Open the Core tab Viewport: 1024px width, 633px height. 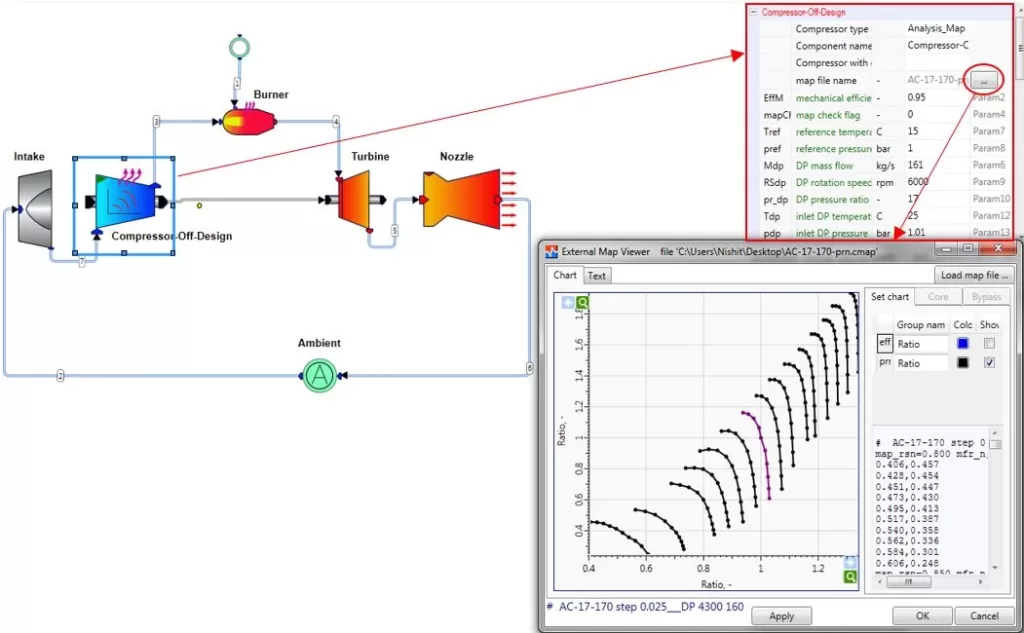938,297
